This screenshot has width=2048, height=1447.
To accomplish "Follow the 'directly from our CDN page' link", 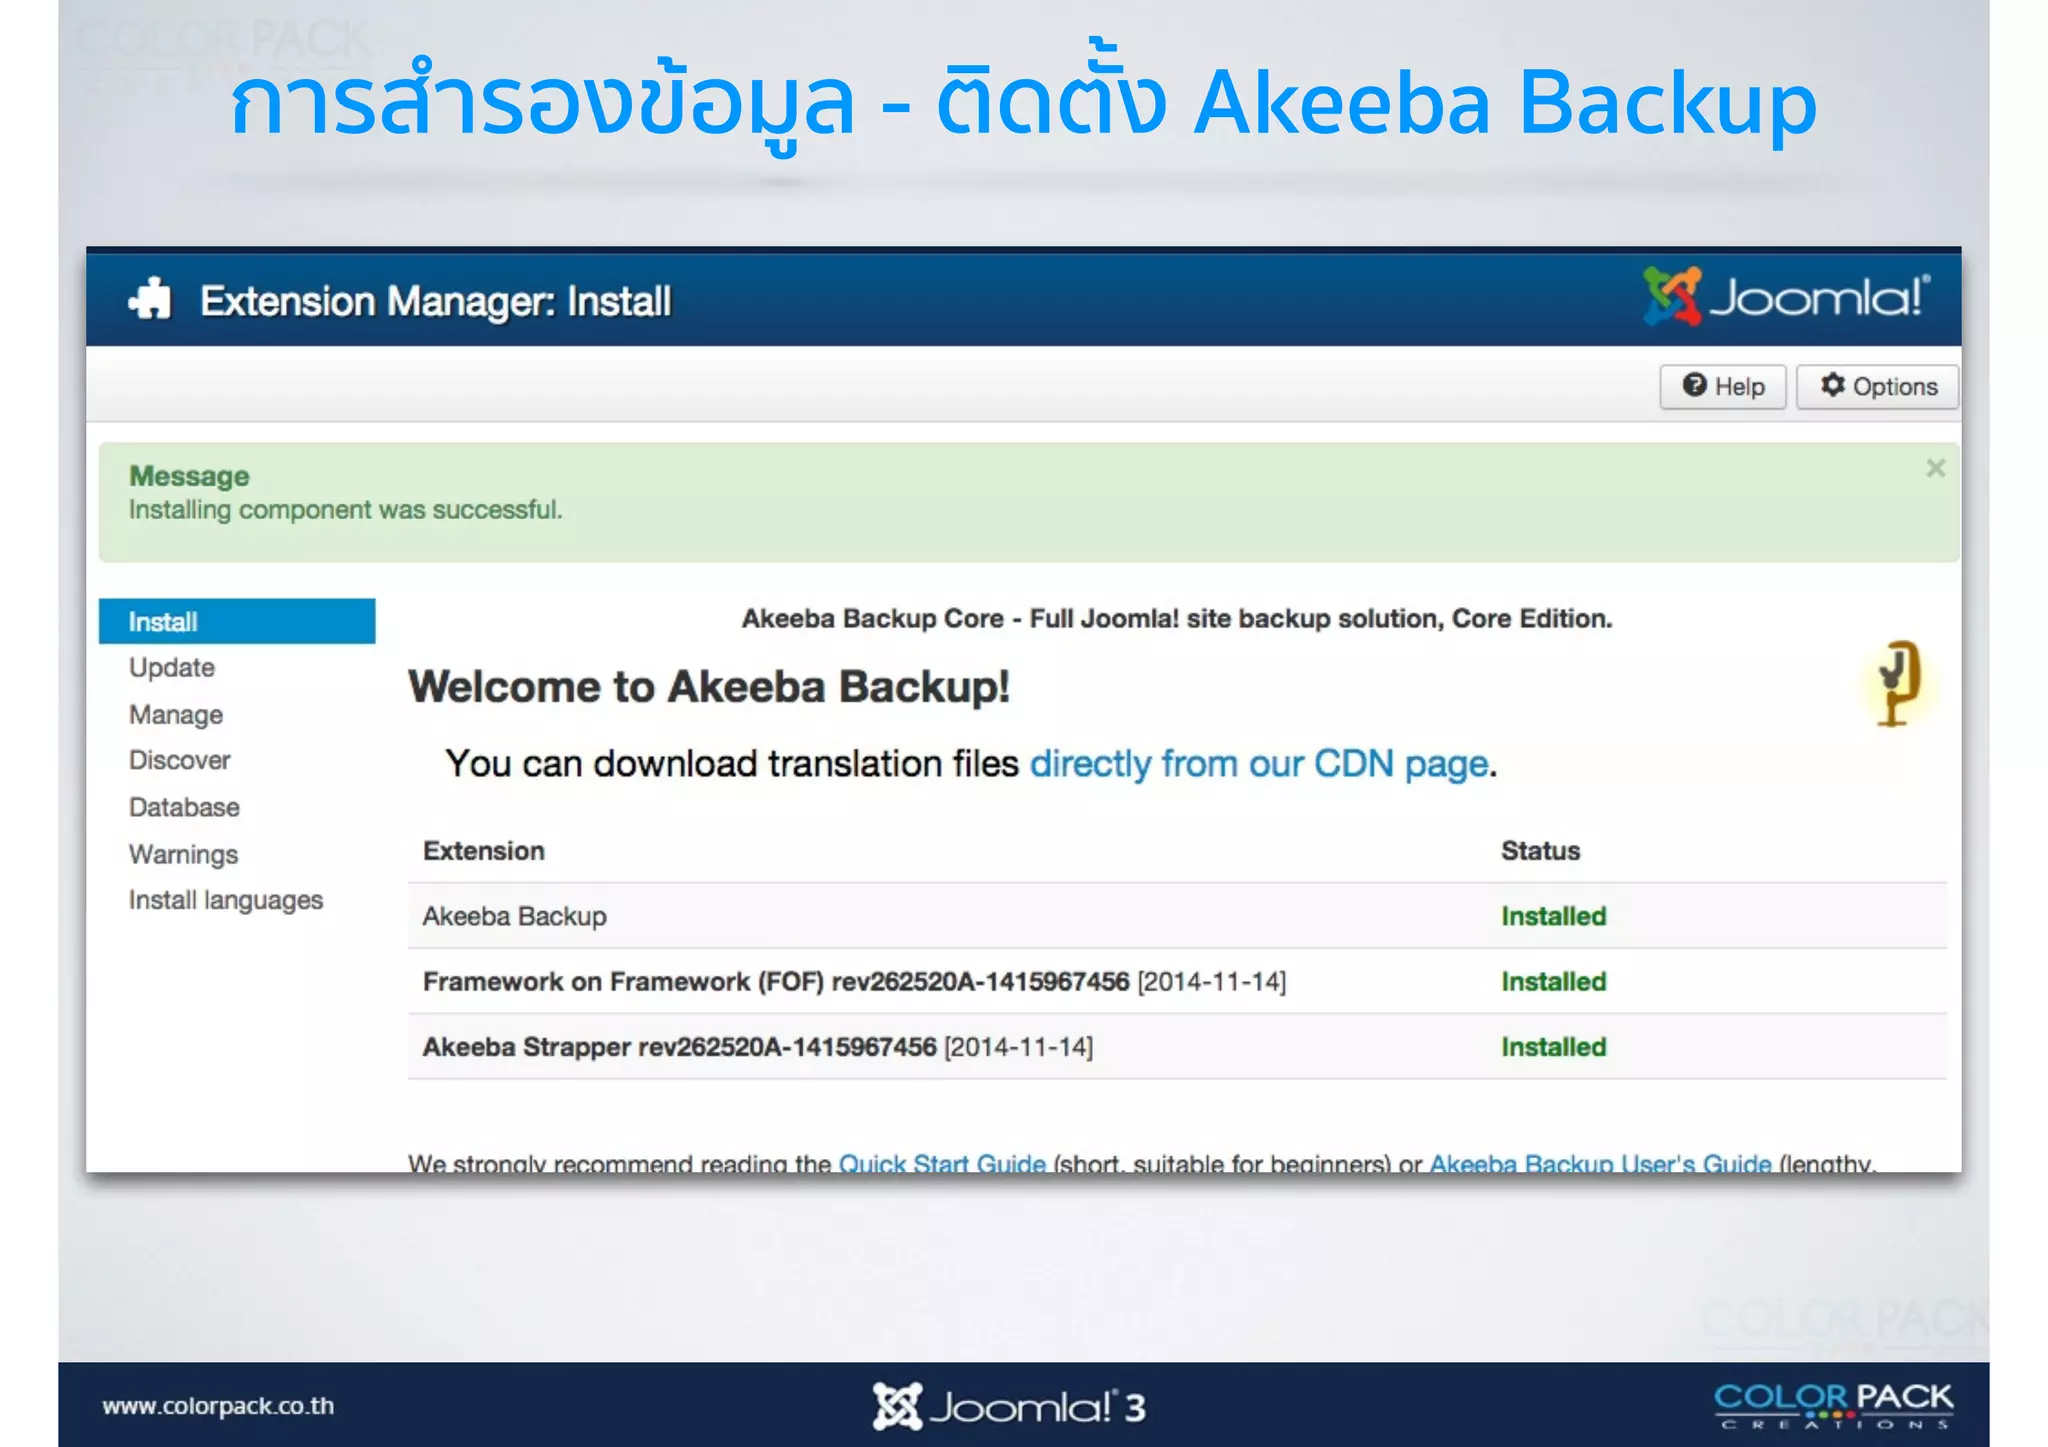I will [1259, 764].
